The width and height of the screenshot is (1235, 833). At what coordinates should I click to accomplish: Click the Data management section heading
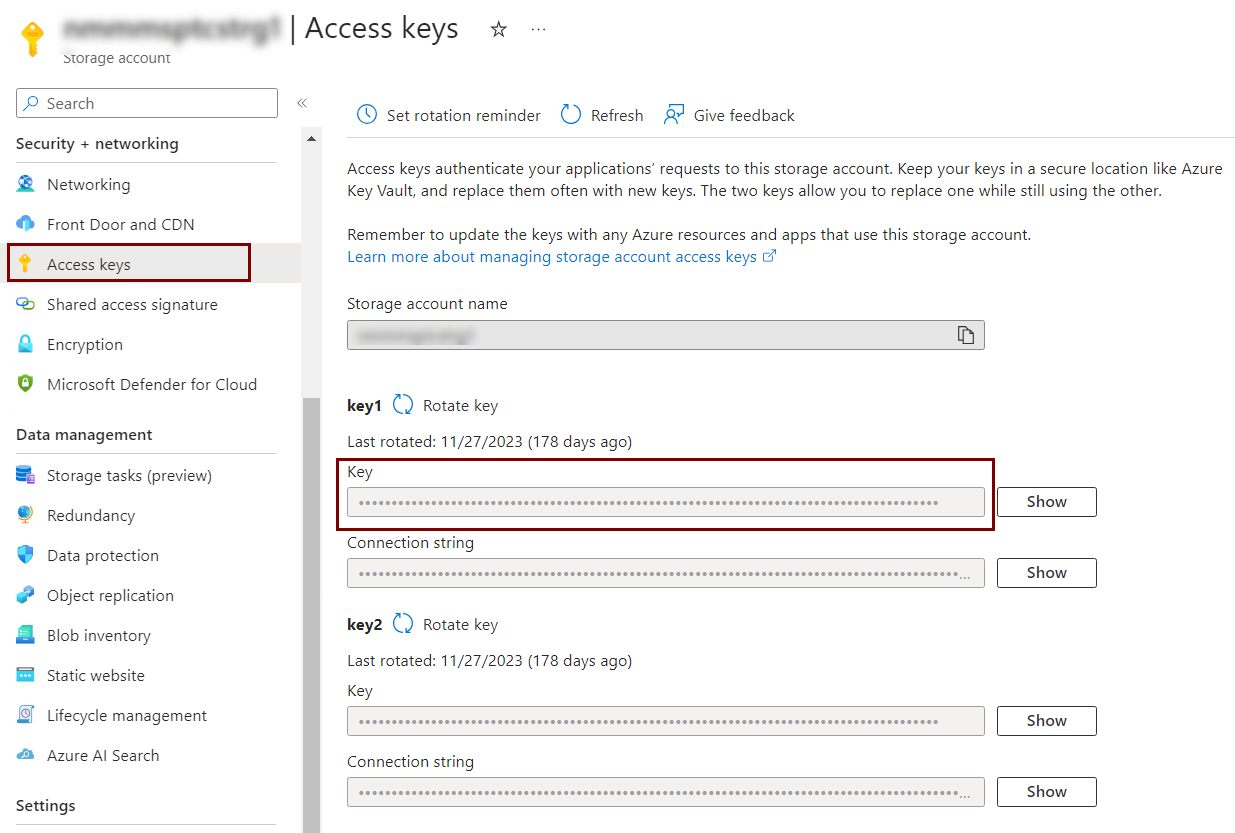click(84, 435)
